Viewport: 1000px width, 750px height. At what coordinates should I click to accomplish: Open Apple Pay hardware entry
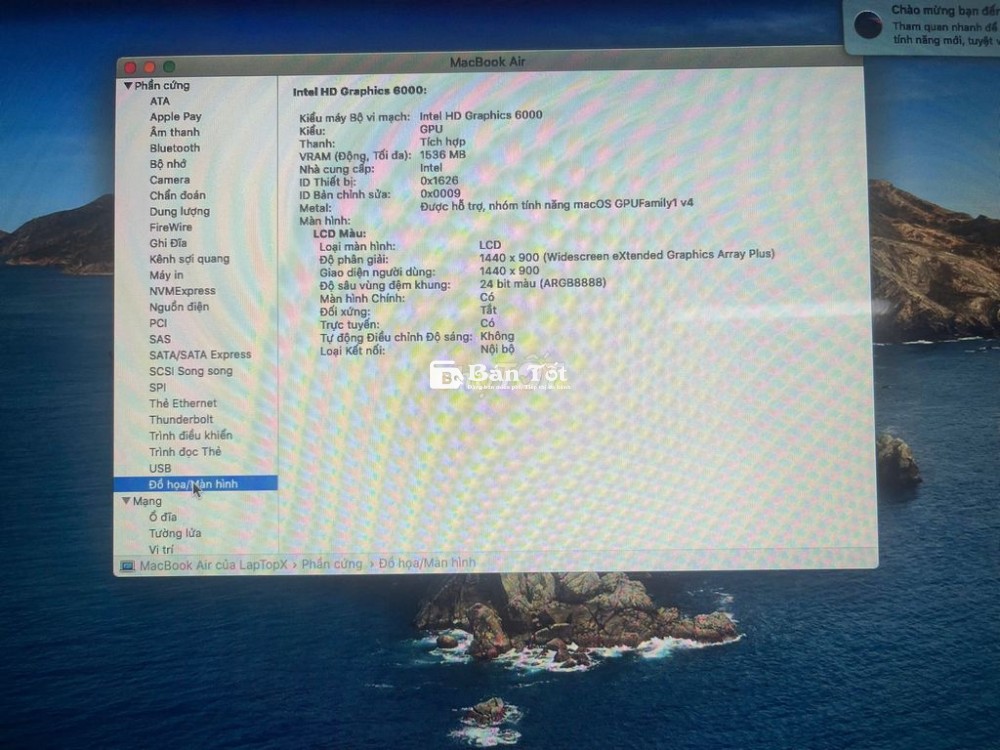coord(175,117)
